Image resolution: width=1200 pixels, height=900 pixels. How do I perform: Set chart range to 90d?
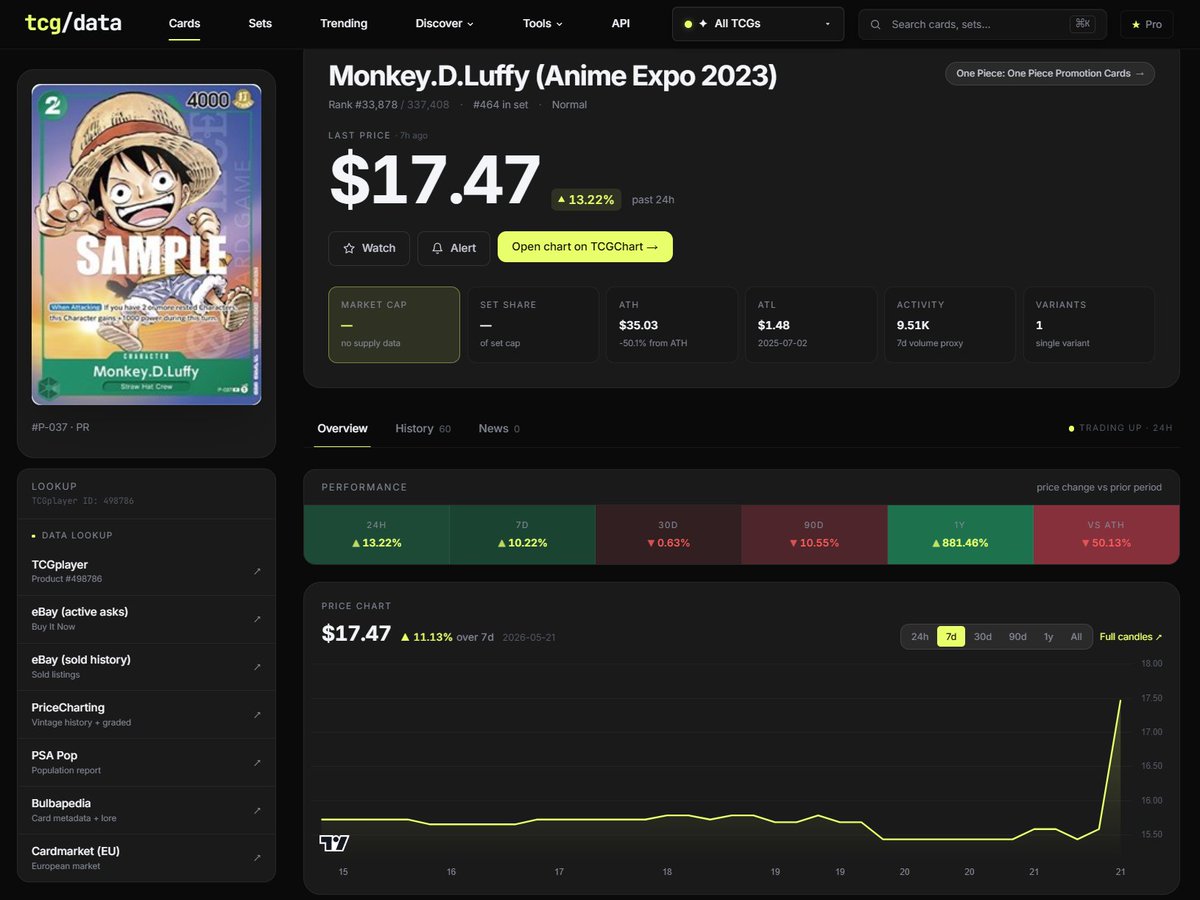(x=1017, y=637)
